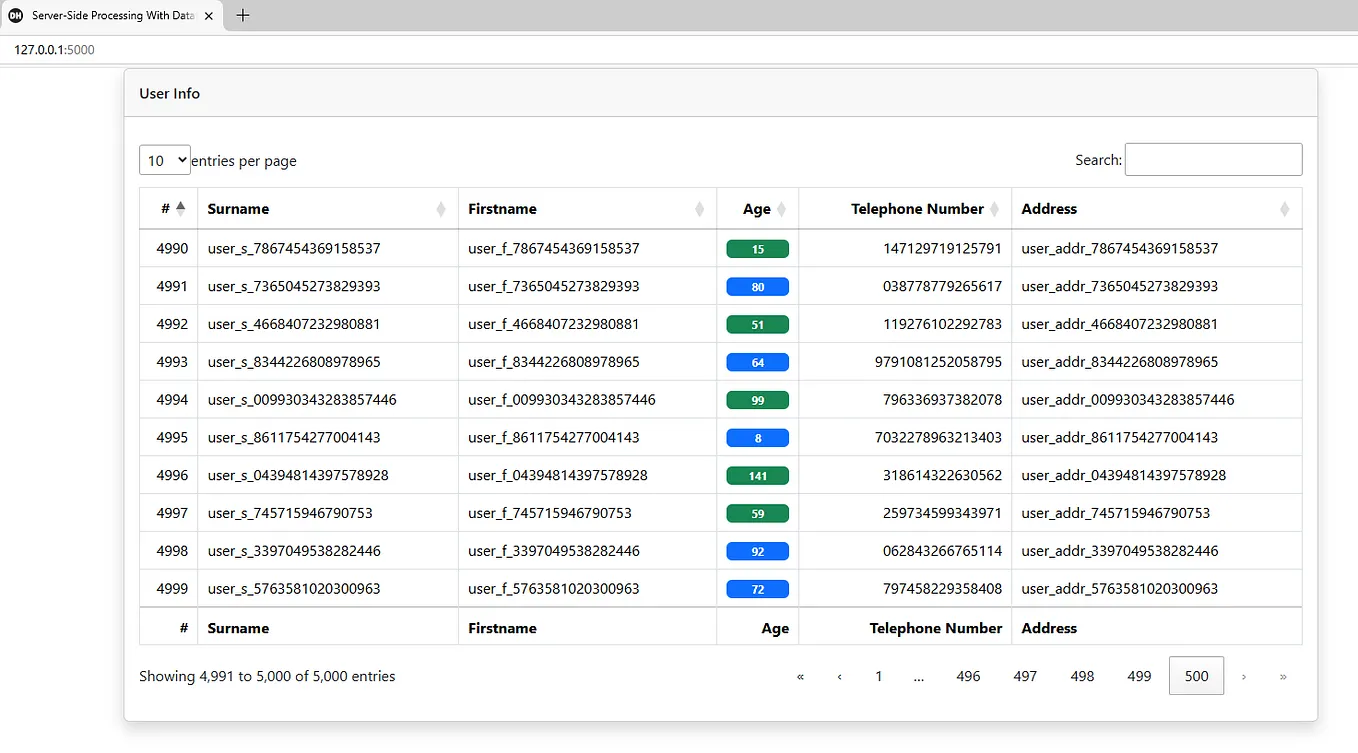Click the green age badge 15
This screenshot has width=1358, height=753.
point(758,249)
